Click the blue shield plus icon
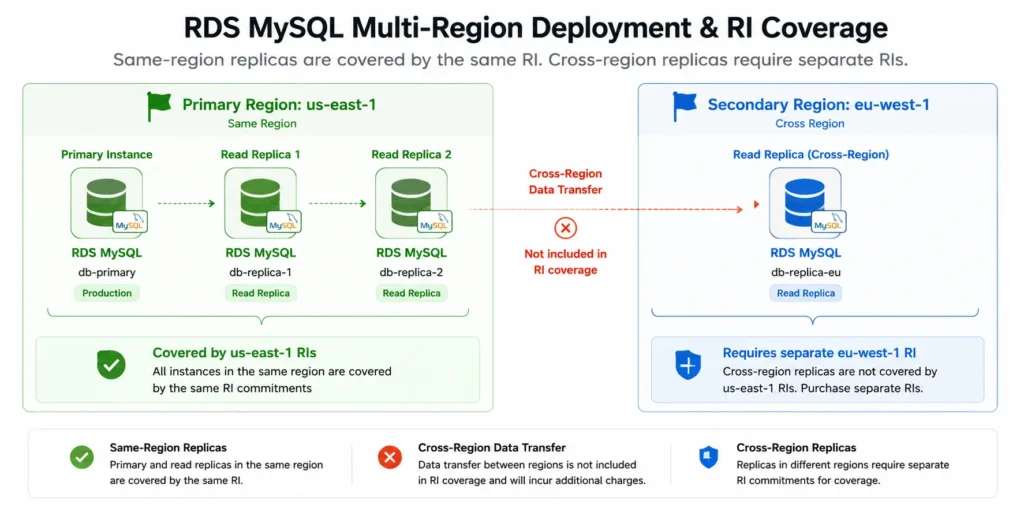Viewport: 1024px width, 512px height. pyautogui.click(x=688, y=364)
